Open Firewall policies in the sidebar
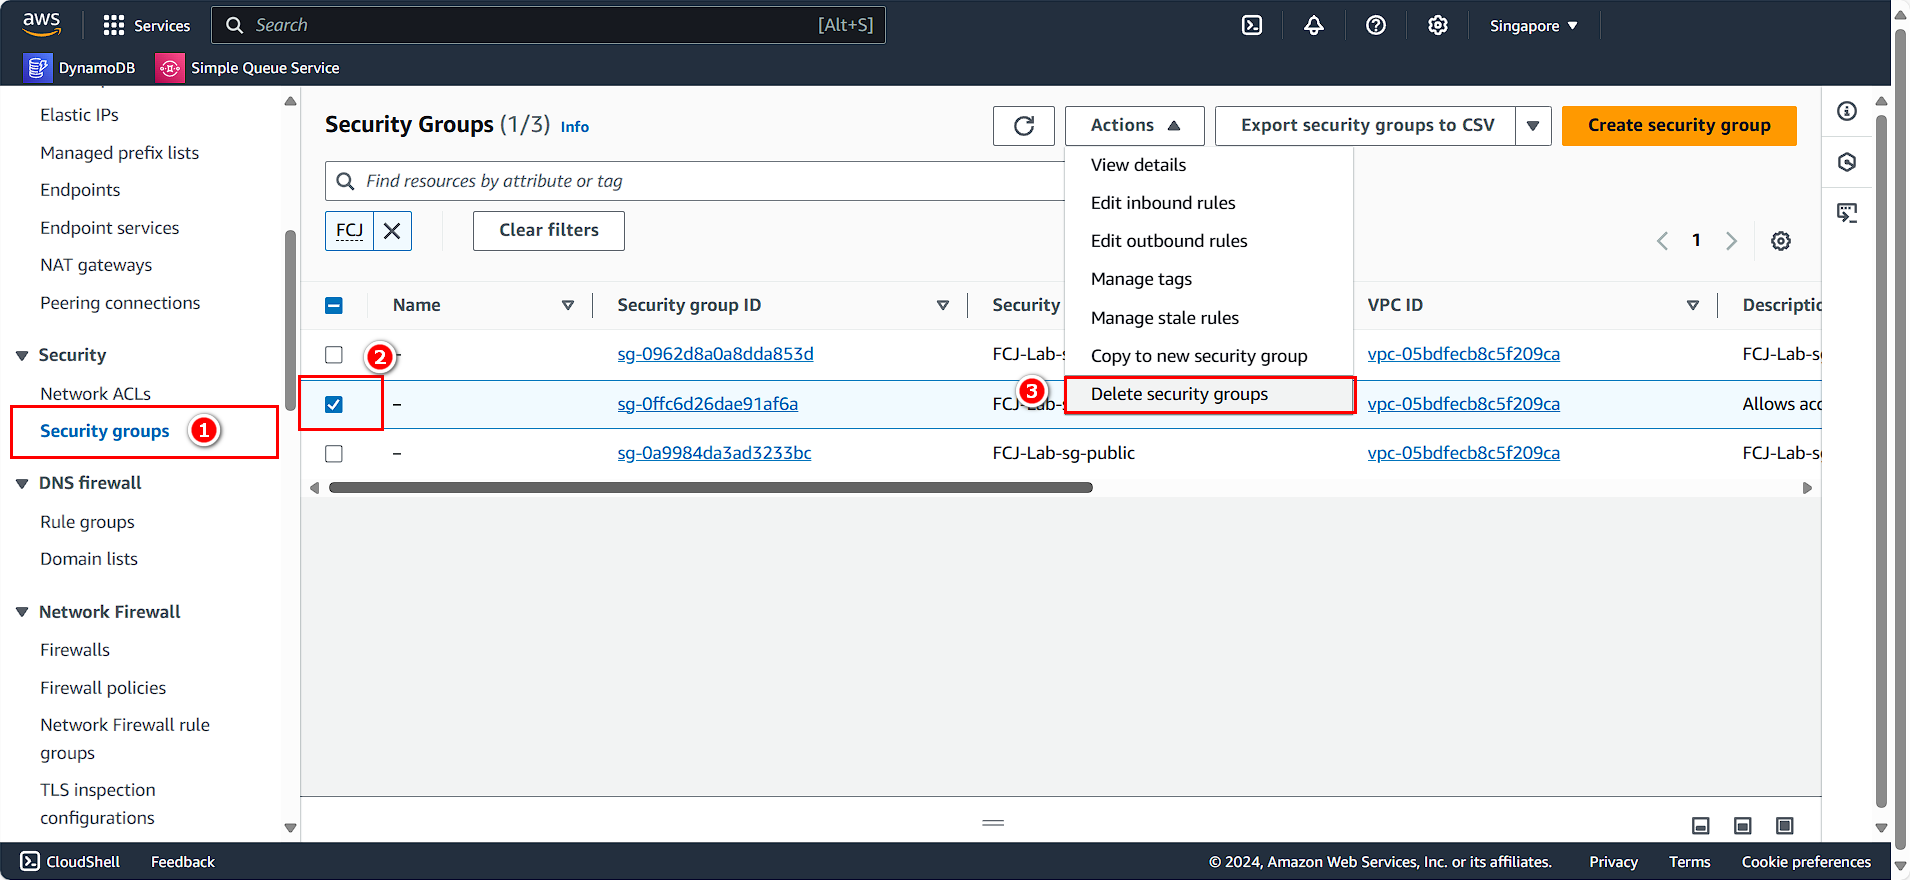The height and width of the screenshot is (880, 1910). (103, 688)
